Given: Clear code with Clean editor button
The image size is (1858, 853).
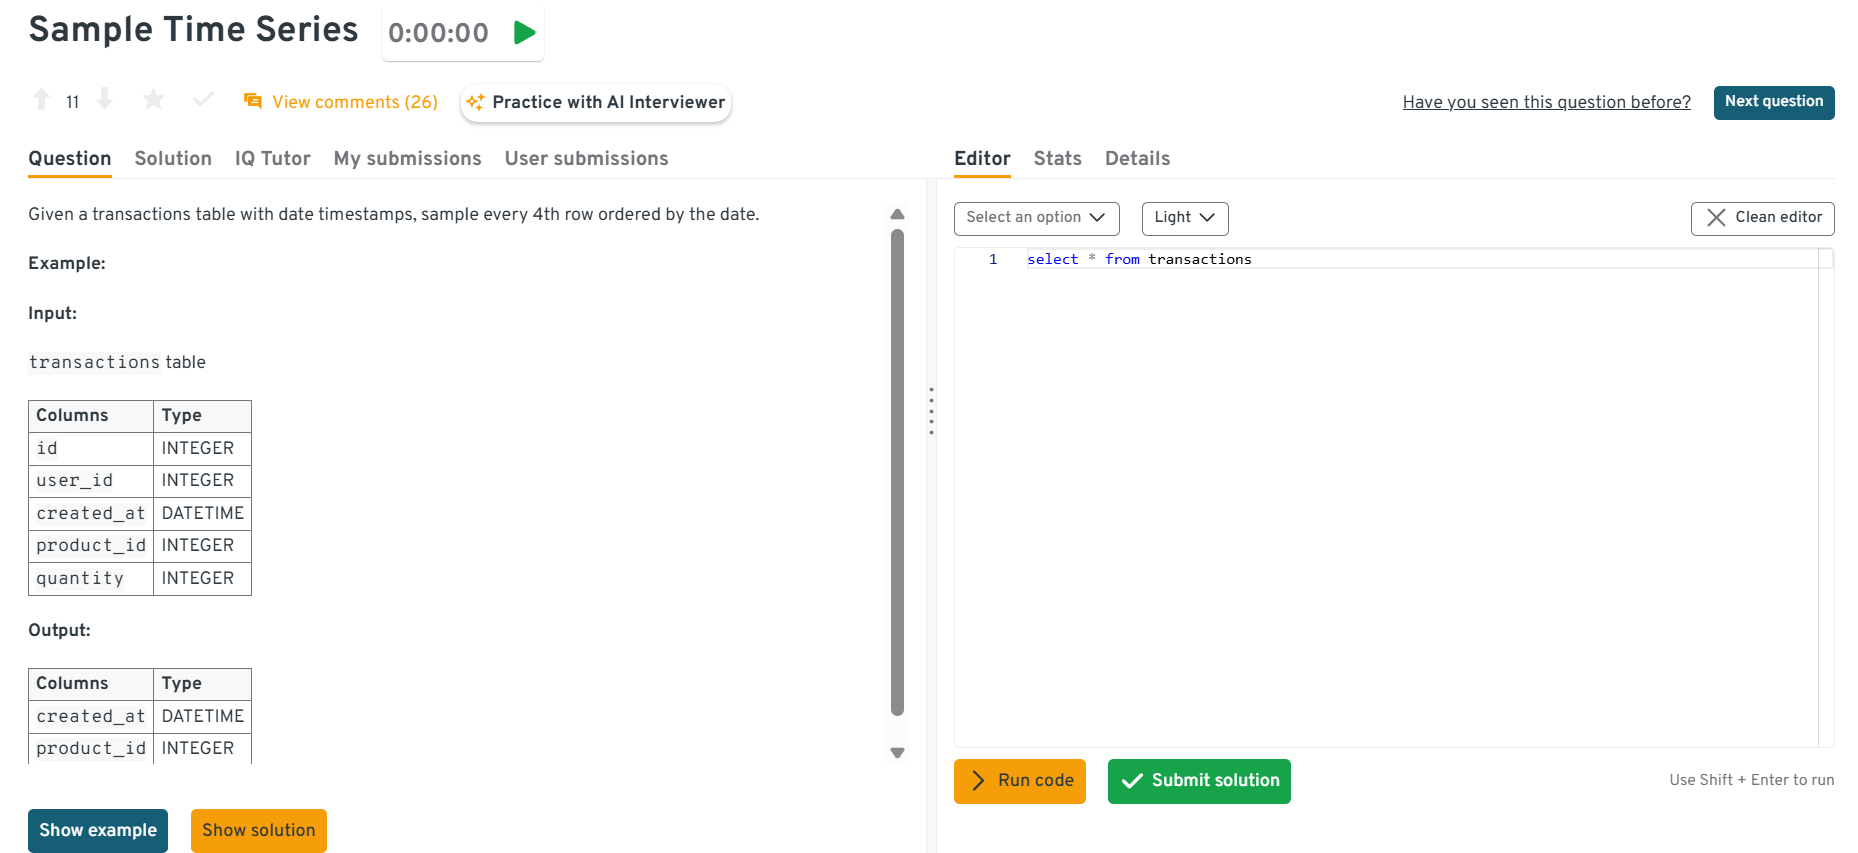Looking at the screenshot, I should 1762,218.
